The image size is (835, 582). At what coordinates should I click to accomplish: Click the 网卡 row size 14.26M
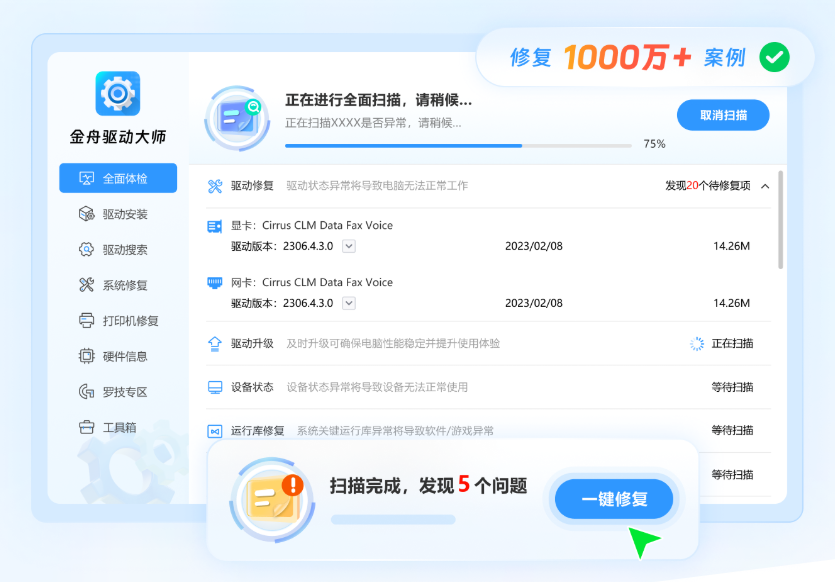coord(731,303)
